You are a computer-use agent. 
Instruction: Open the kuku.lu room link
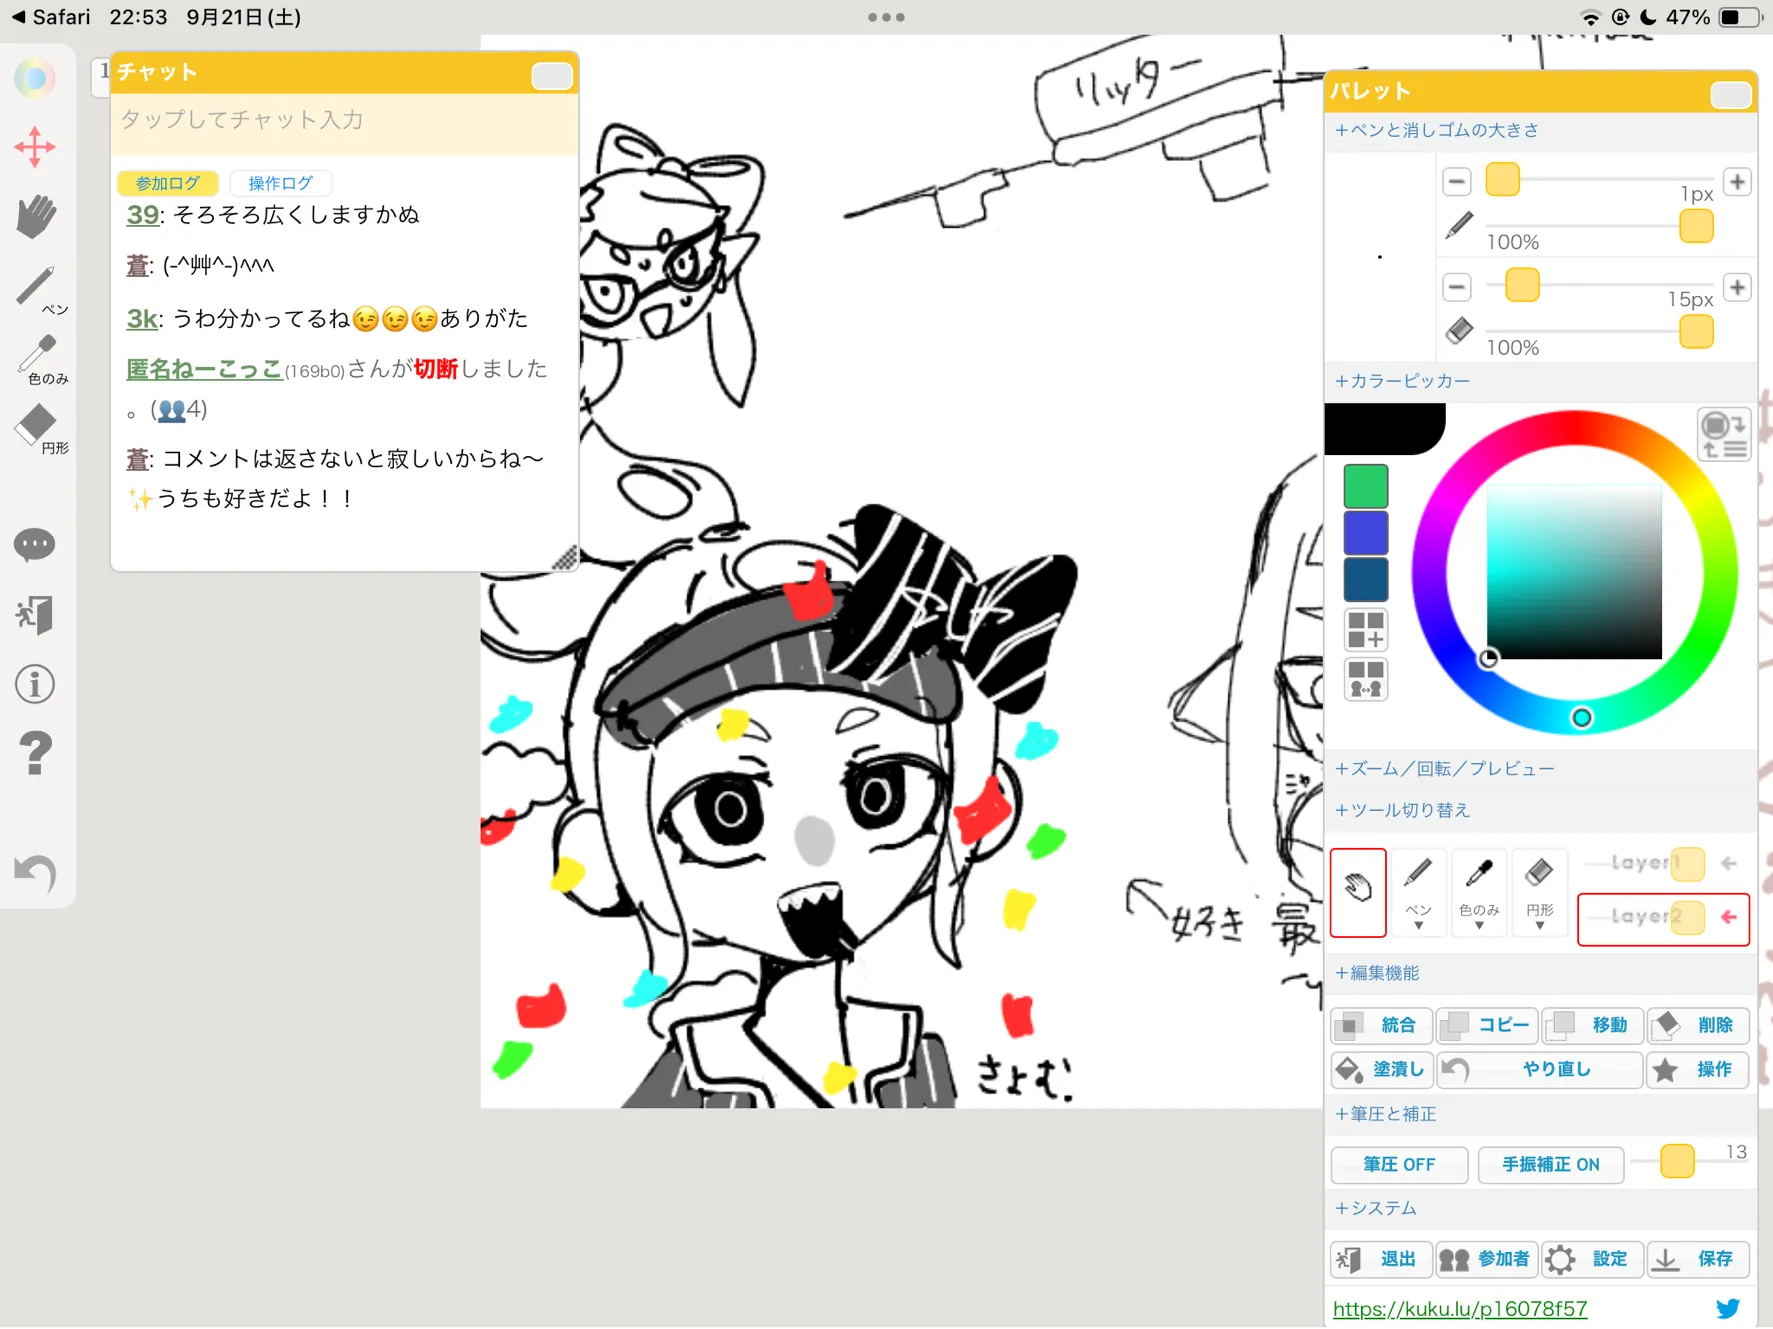(x=1460, y=1308)
